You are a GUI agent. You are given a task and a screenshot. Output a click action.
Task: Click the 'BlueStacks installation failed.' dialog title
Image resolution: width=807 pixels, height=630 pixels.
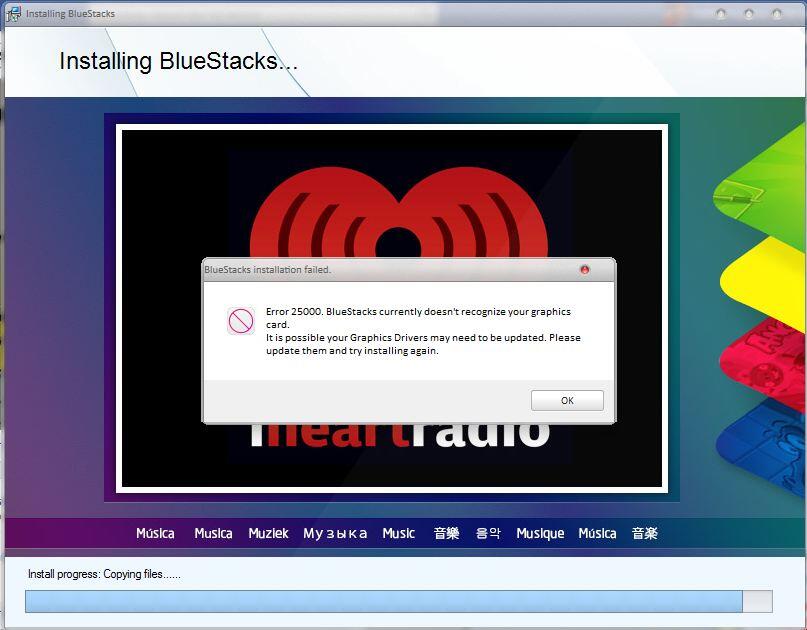(x=268, y=270)
